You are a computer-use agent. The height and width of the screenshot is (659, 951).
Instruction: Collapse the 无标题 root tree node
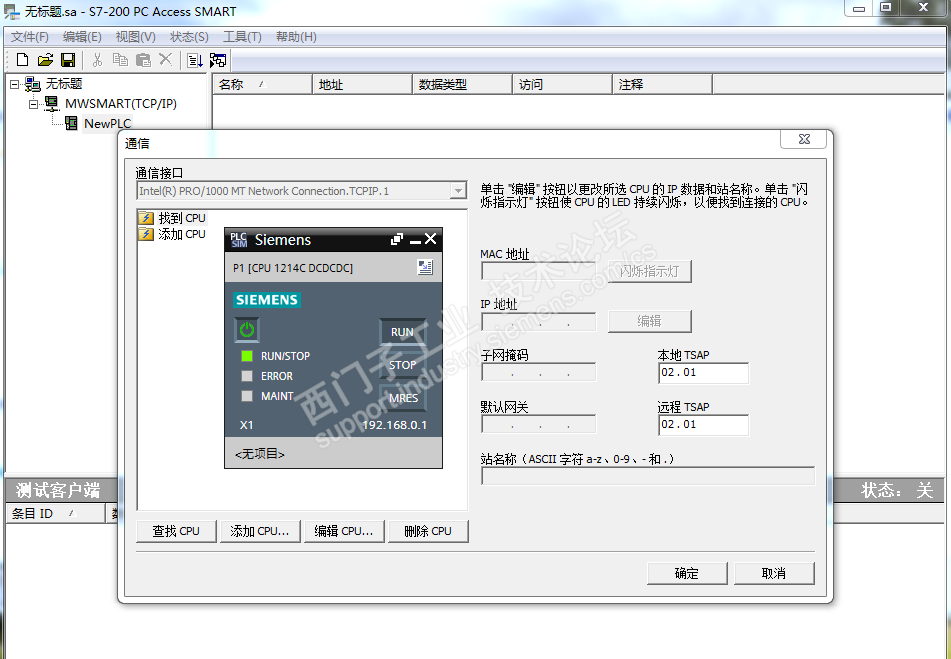[15, 84]
